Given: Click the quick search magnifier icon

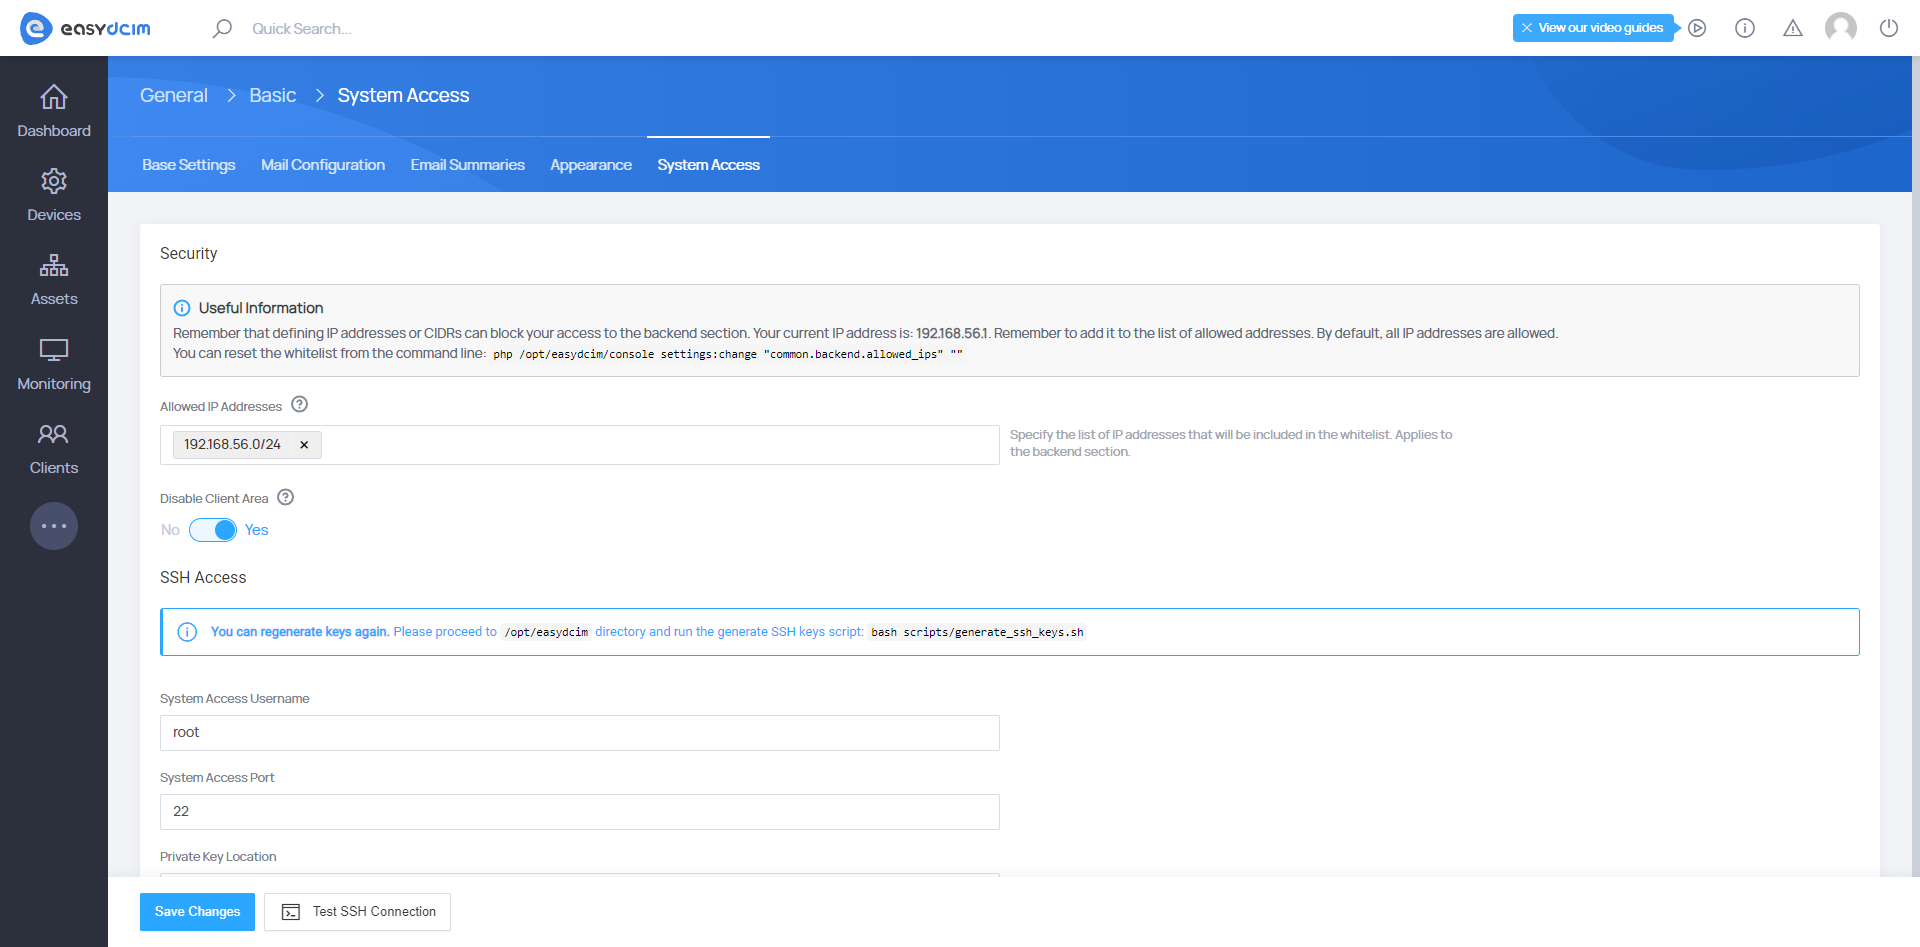Looking at the screenshot, I should click(x=222, y=28).
